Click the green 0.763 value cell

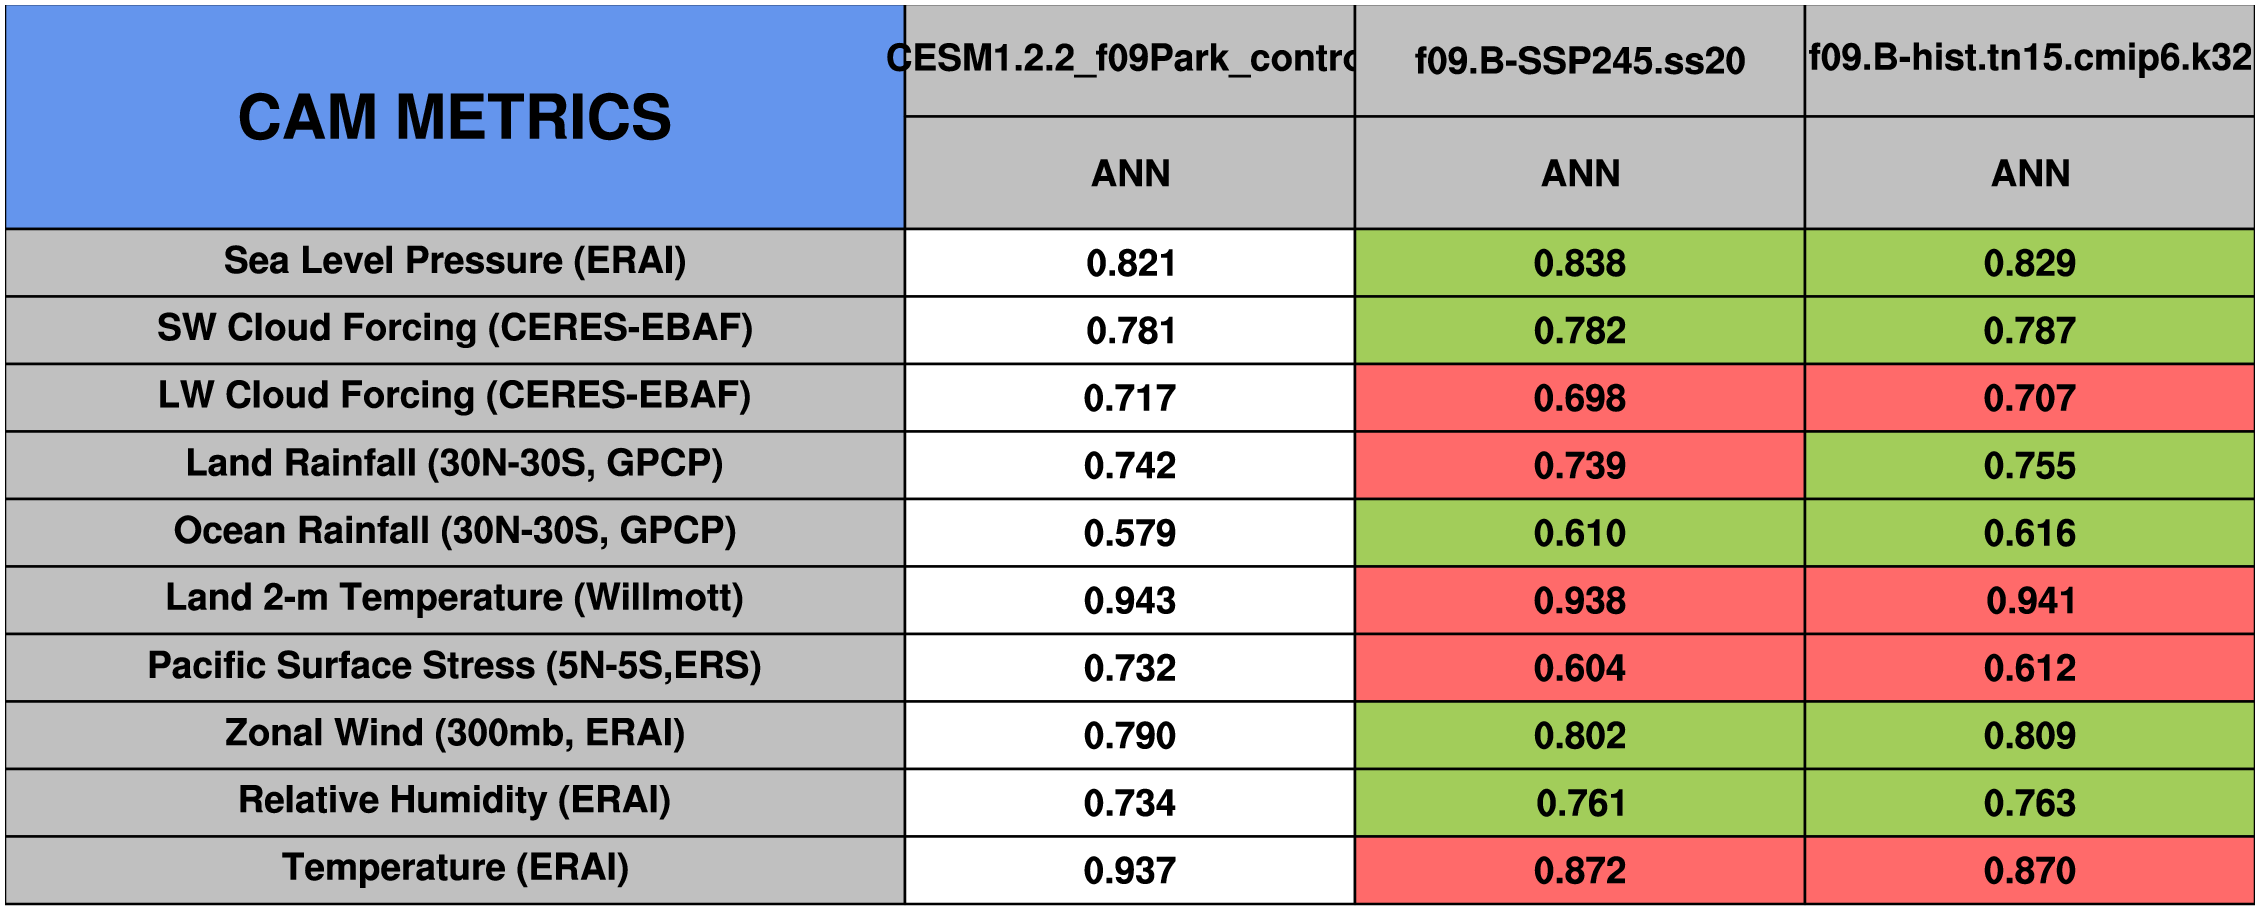coord(2030,803)
